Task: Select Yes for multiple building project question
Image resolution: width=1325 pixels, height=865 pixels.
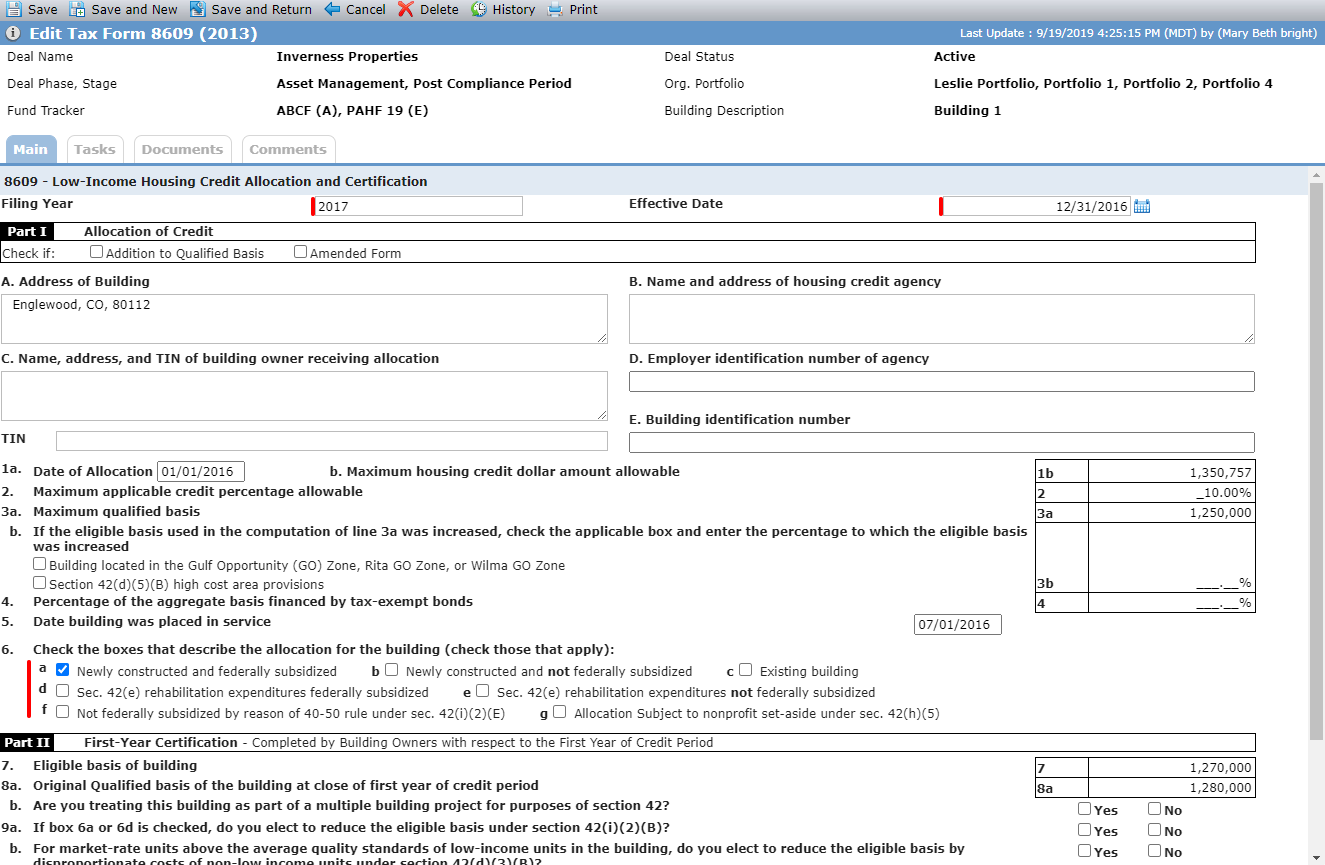Action: [1085, 809]
